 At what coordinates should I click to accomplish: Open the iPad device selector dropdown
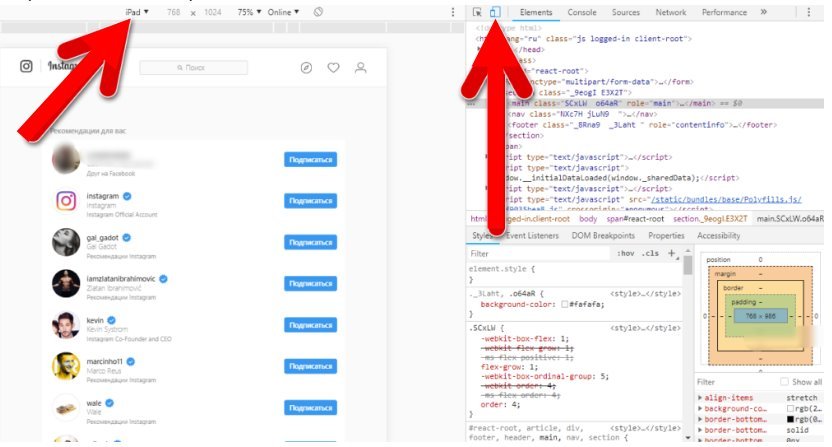point(137,12)
